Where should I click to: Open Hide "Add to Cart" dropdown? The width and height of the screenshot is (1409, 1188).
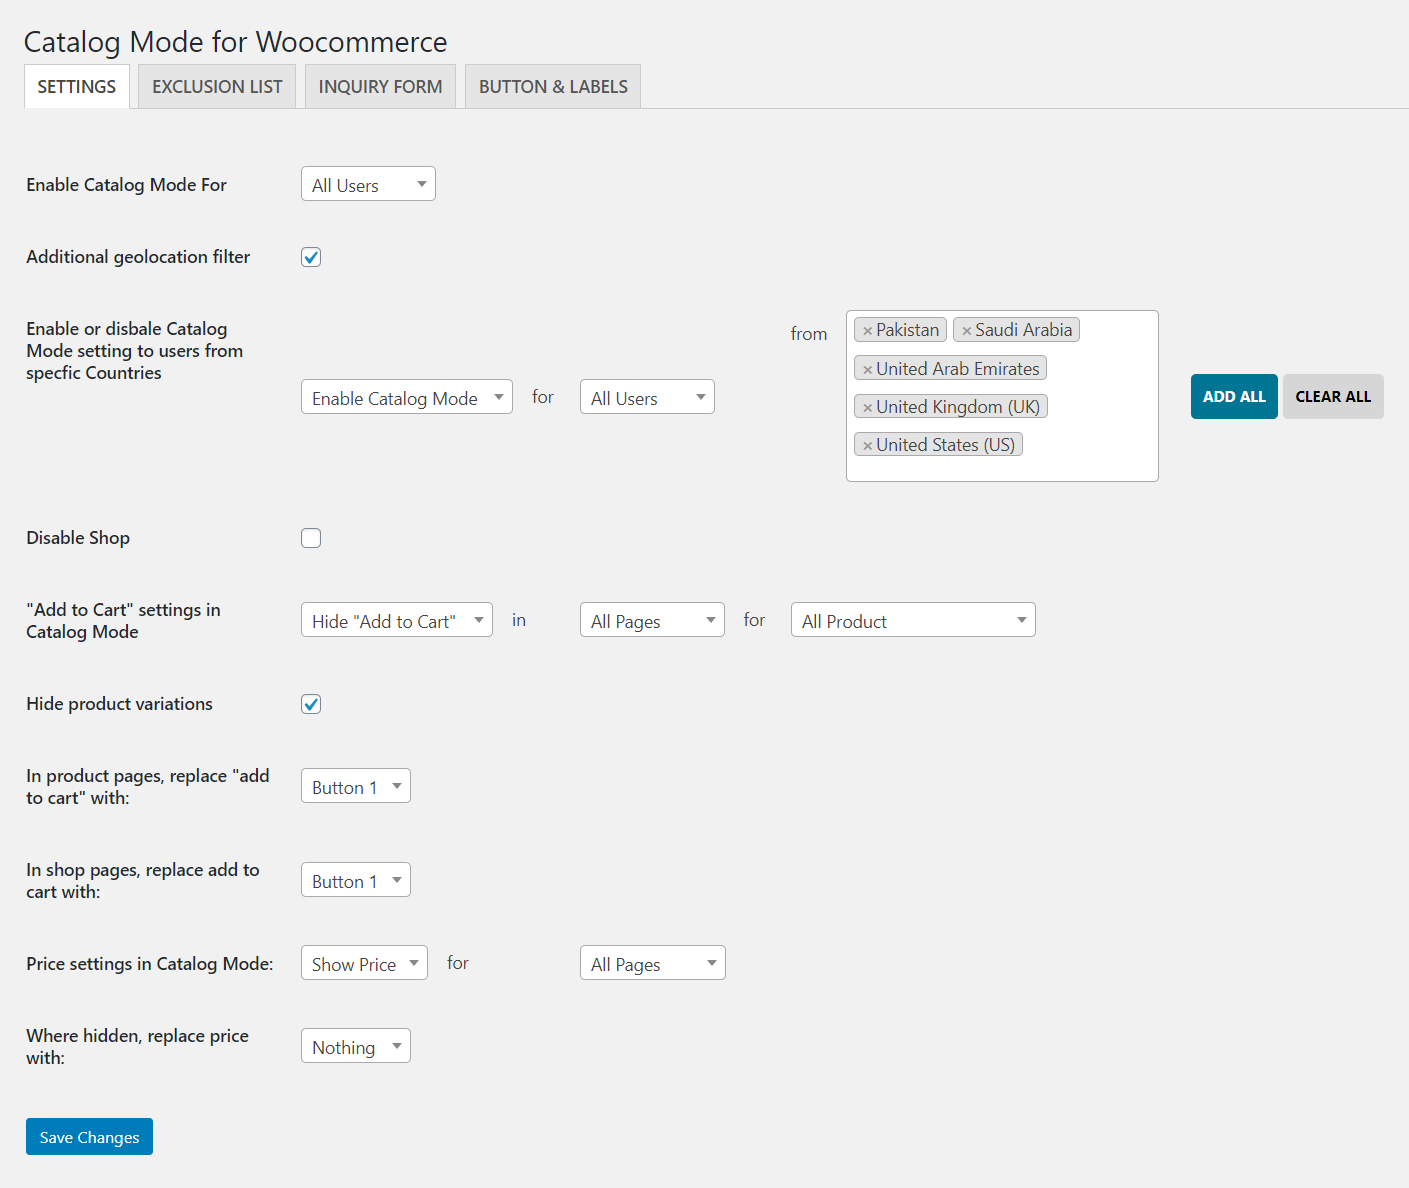click(397, 620)
